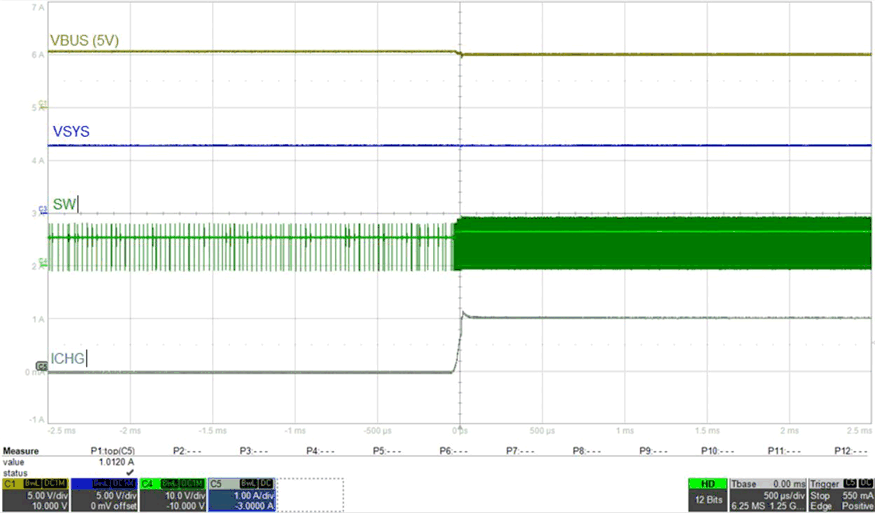Click the empty dashed descriptor slot
This screenshot has height=514, width=876.
[310, 494]
